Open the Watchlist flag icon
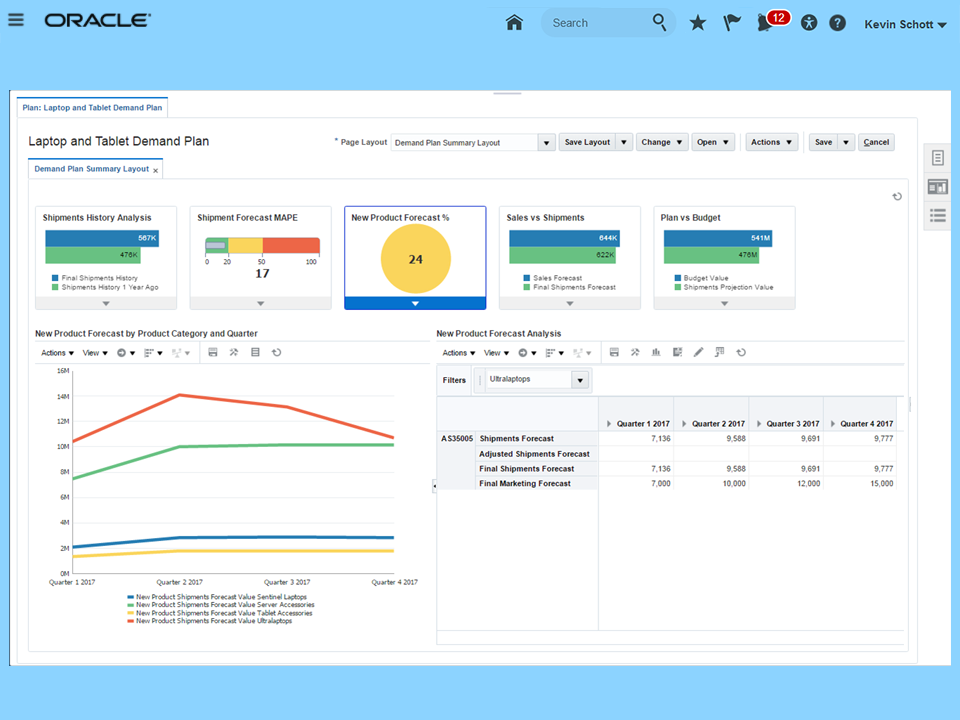The width and height of the screenshot is (960, 720). click(x=732, y=23)
